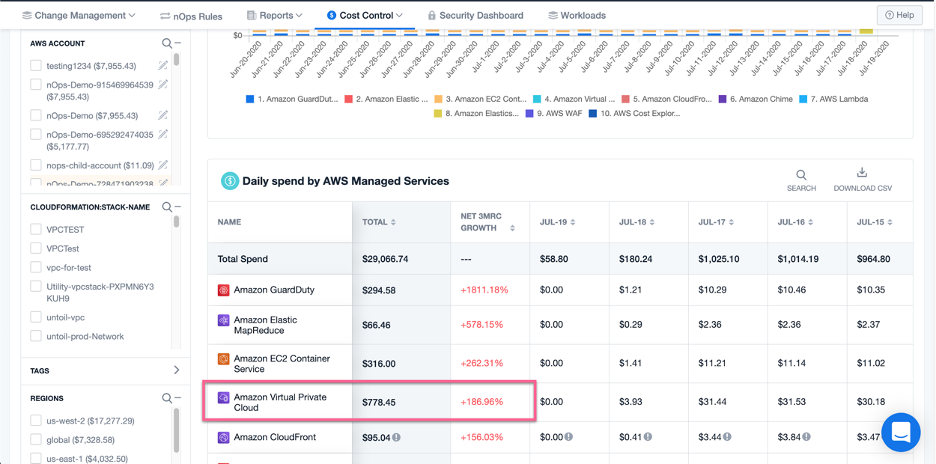Screen dimensions: 936x464
Task: Collapse the AWS Account filter section
Action: [177, 43]
